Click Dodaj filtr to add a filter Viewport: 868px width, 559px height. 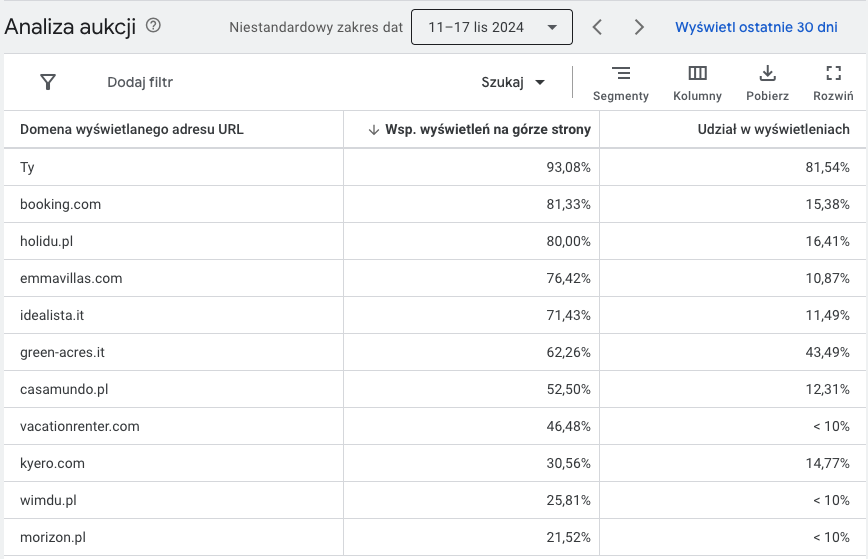point(140,82)
